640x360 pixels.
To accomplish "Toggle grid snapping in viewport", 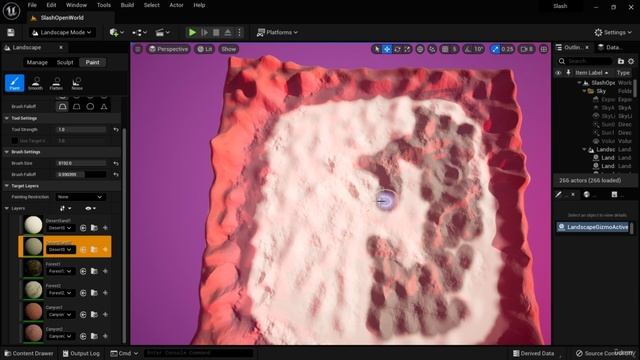I will (x=445, y=49).
